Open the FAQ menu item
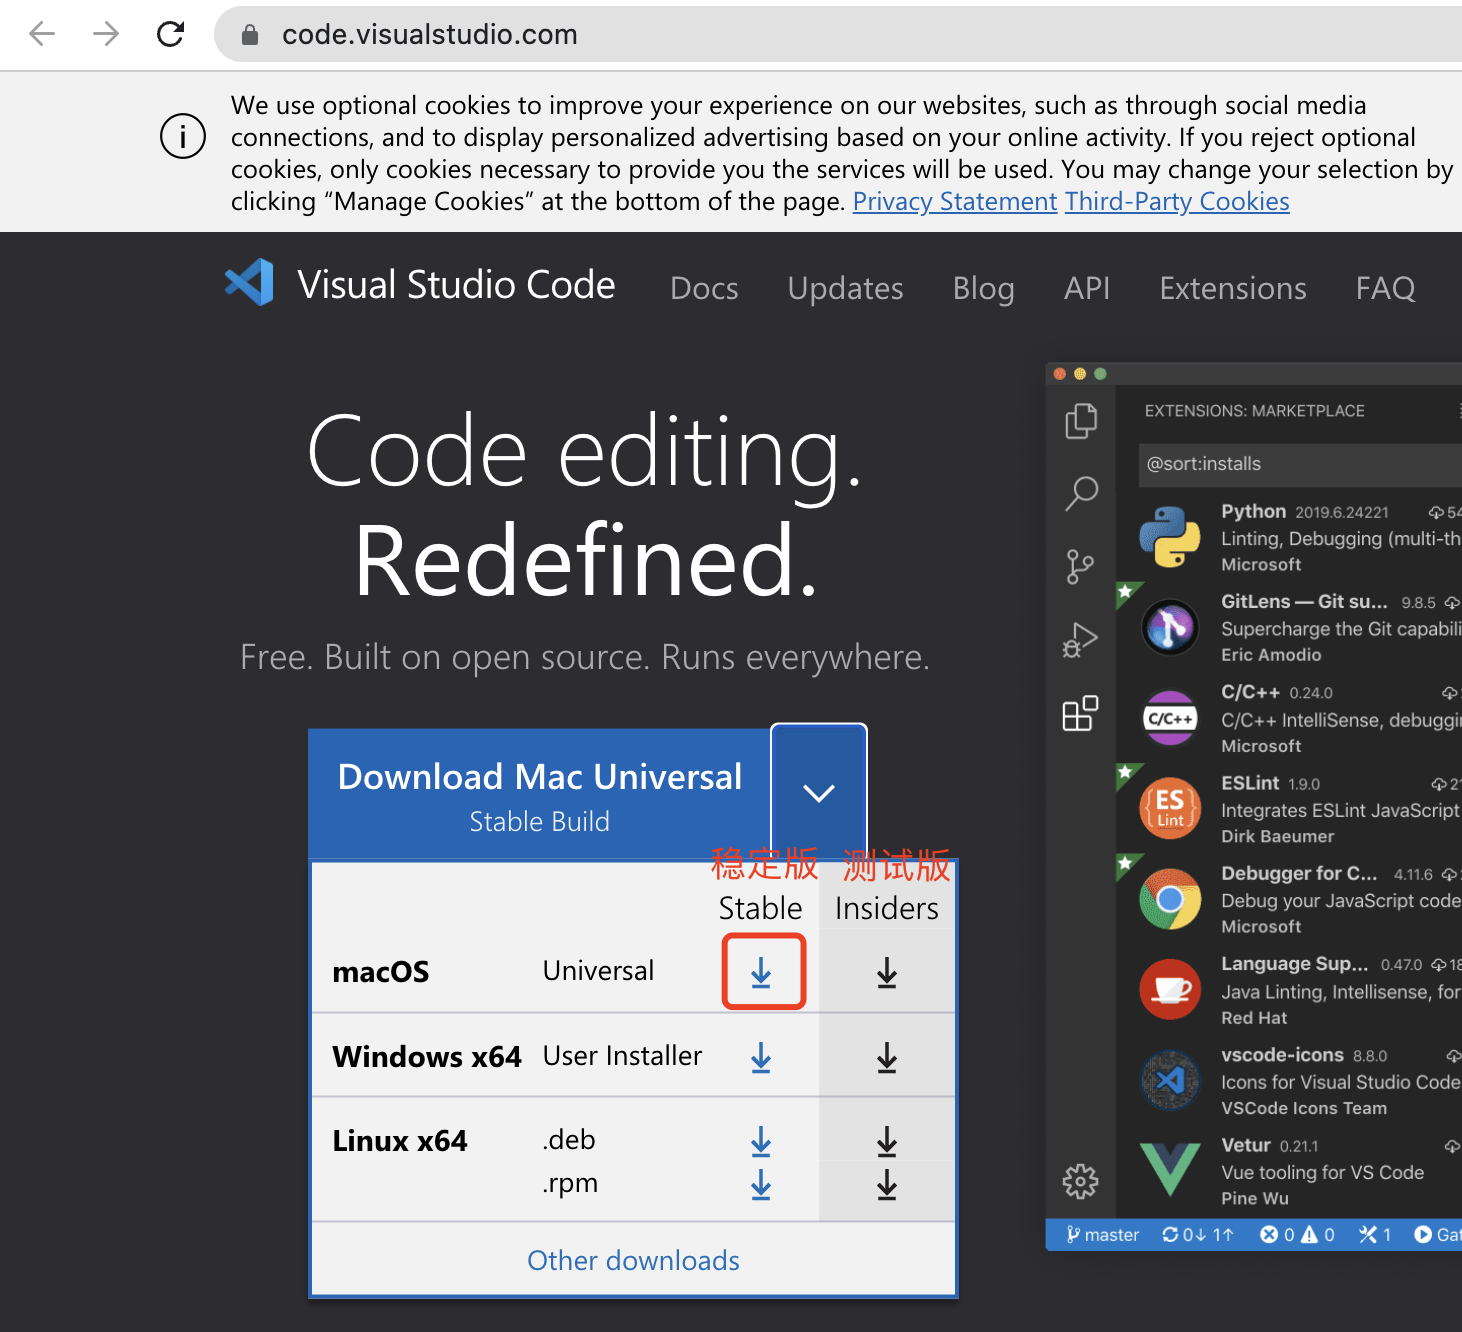 point(1385,288)
